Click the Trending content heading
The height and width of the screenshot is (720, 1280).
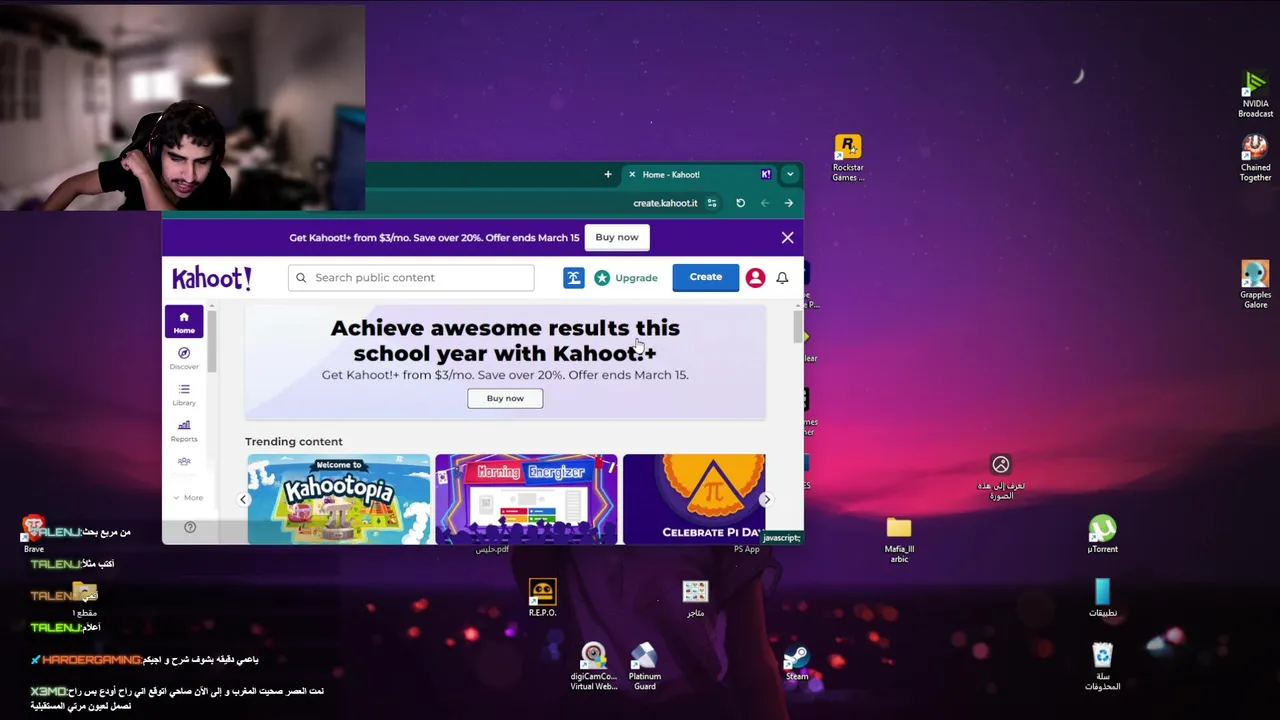[294, 441]
